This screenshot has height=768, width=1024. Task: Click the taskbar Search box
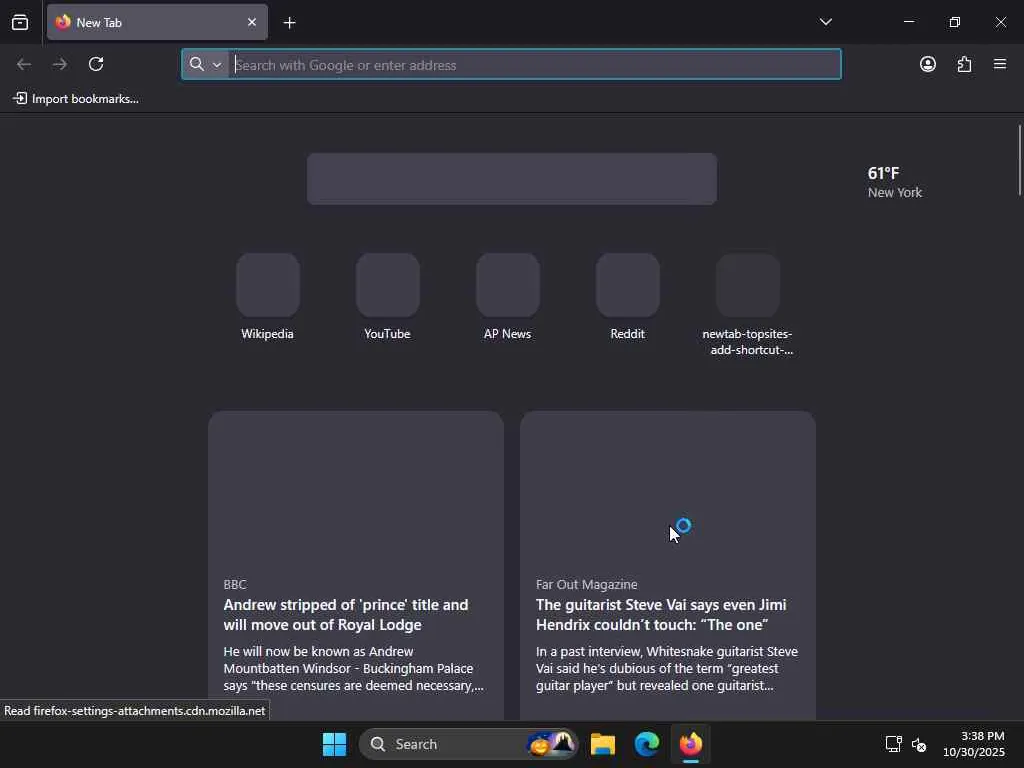[x=468, y=744]
